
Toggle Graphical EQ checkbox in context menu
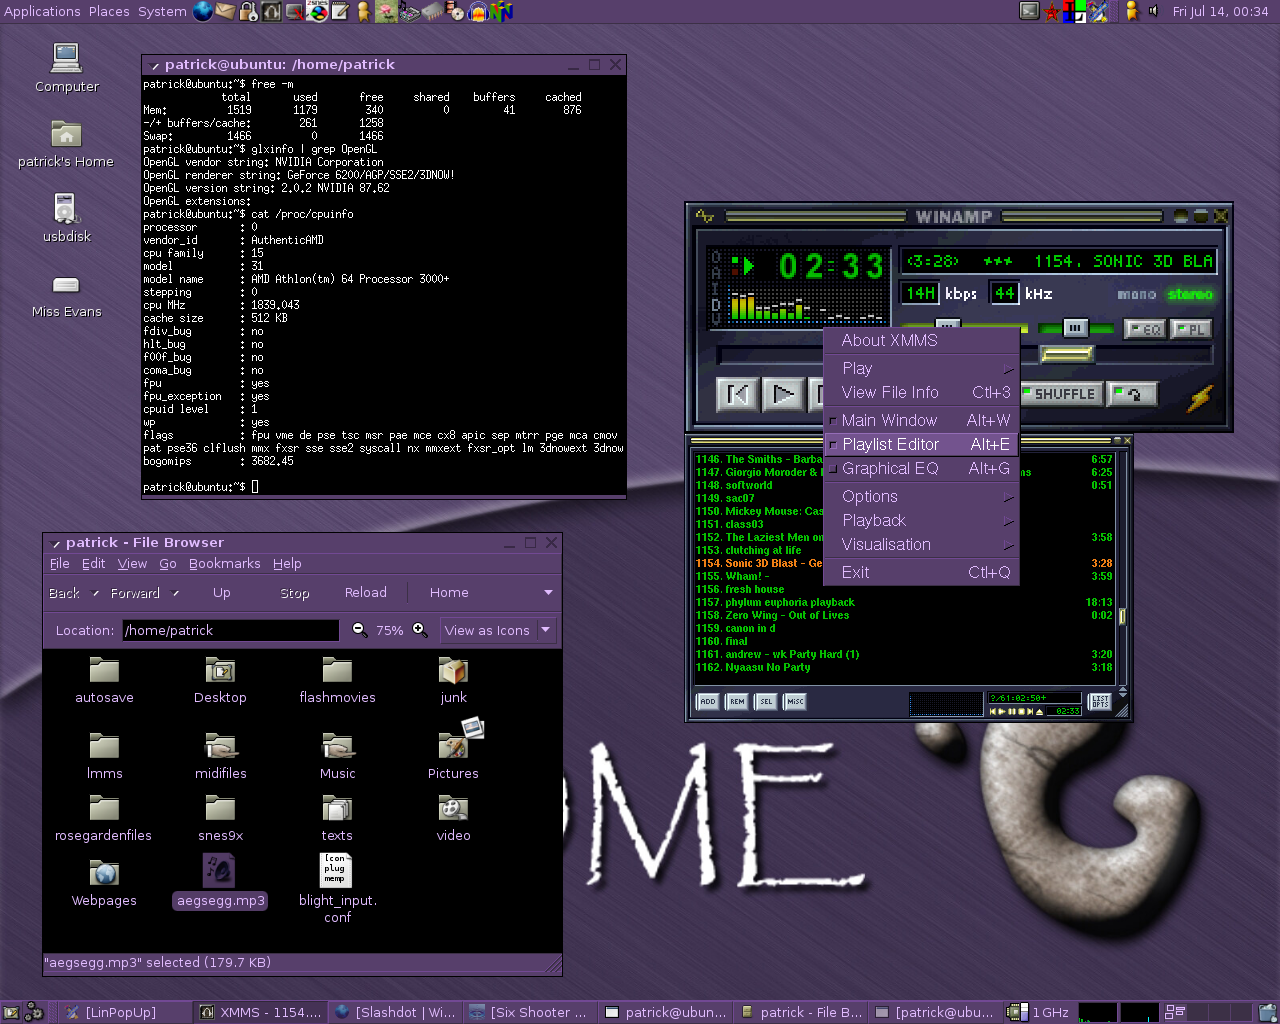[x=833, y=469]
